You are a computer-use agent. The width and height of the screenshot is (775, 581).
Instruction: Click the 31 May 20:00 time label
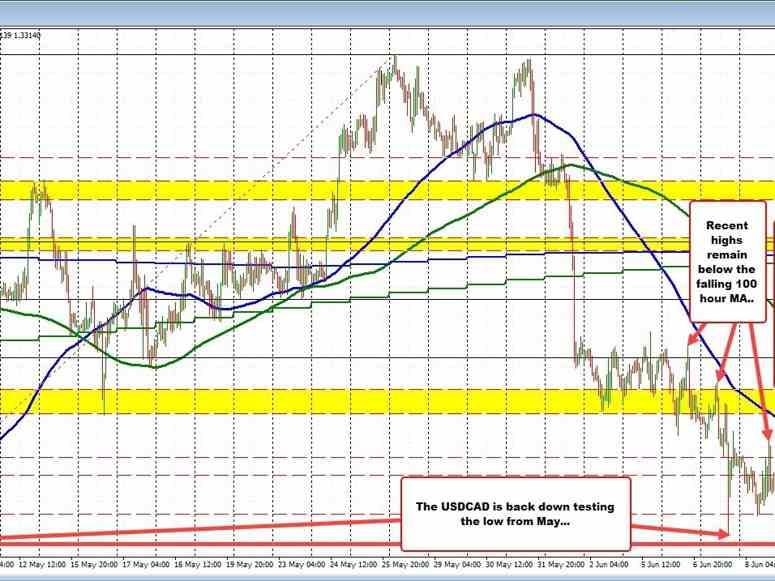561,564
